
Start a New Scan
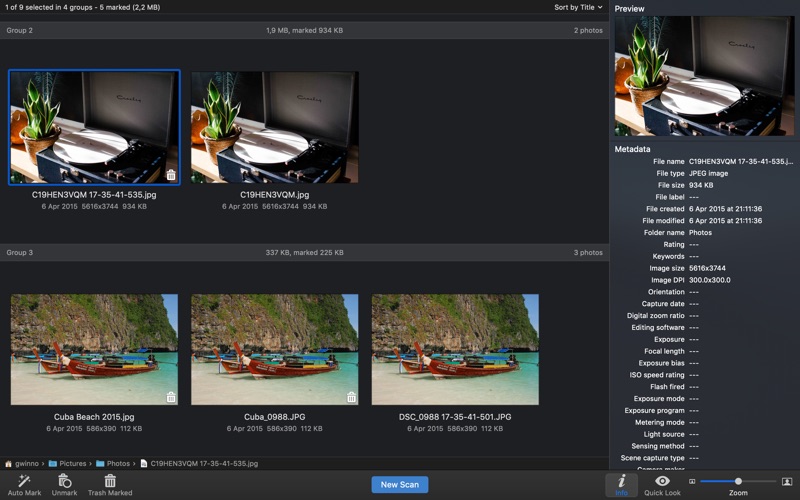click(399, 485)
